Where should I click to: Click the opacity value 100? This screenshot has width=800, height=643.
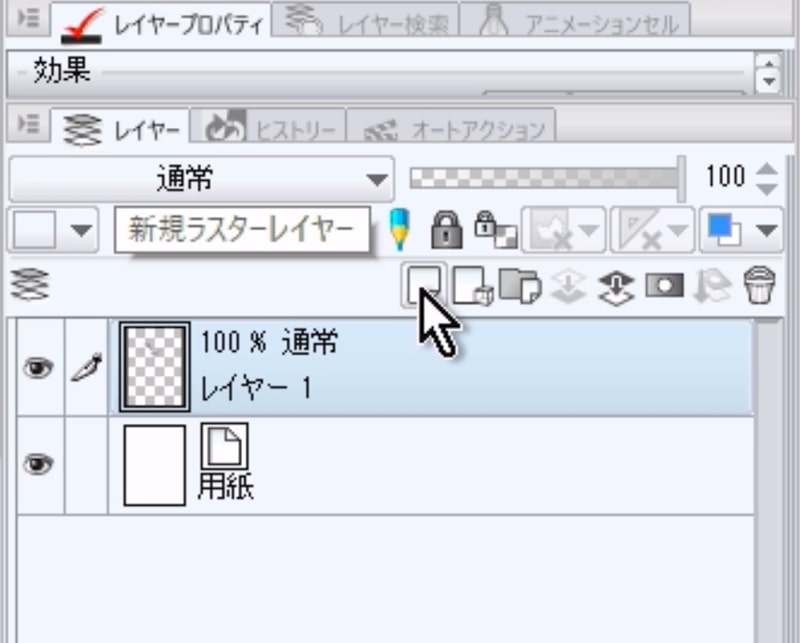tap(725, 177)
